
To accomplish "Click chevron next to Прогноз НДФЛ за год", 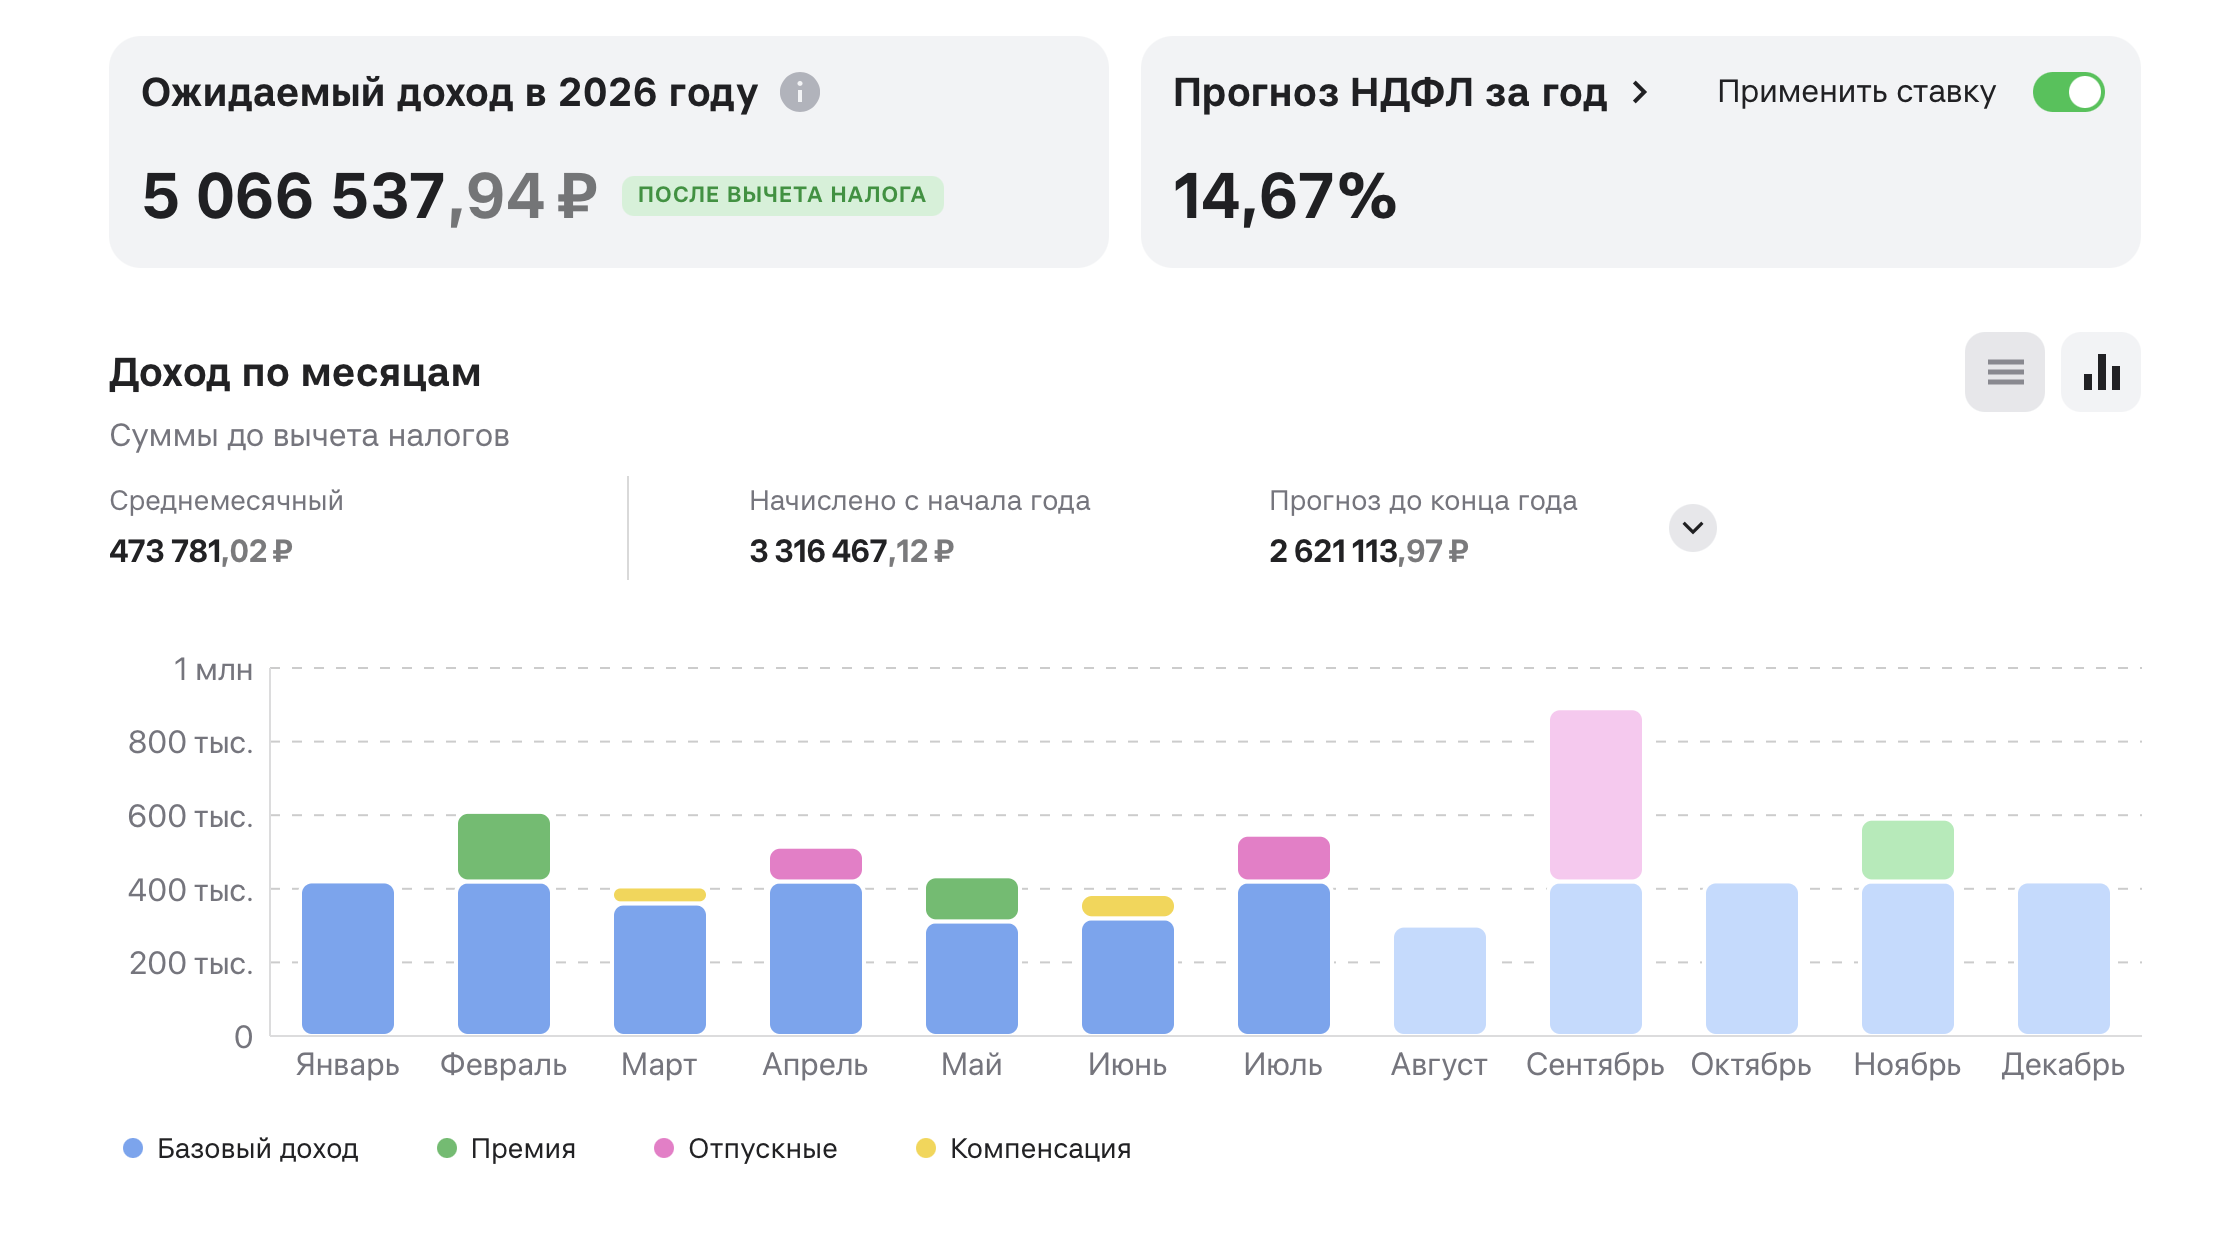I will 1639,92.
